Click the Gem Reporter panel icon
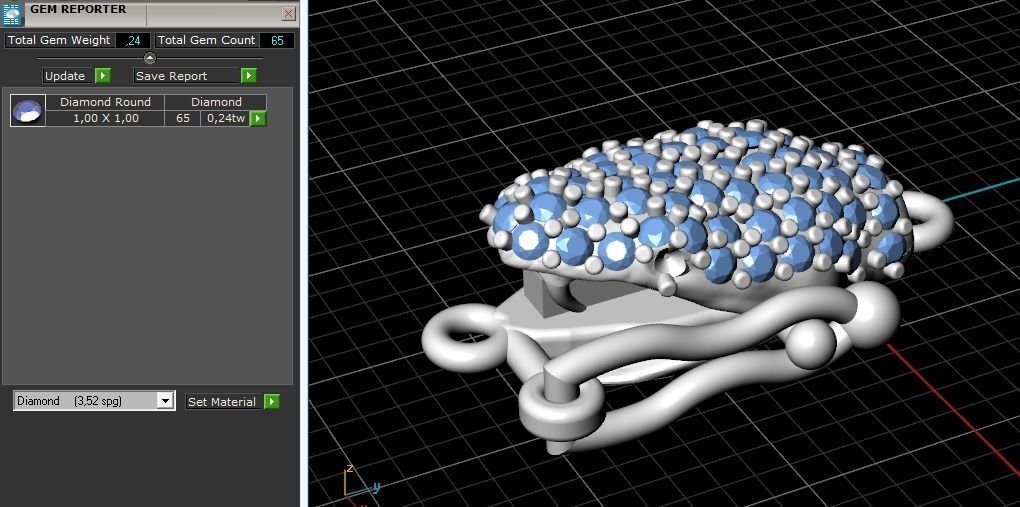This screenshot has height=507, width=1020. 13,14
